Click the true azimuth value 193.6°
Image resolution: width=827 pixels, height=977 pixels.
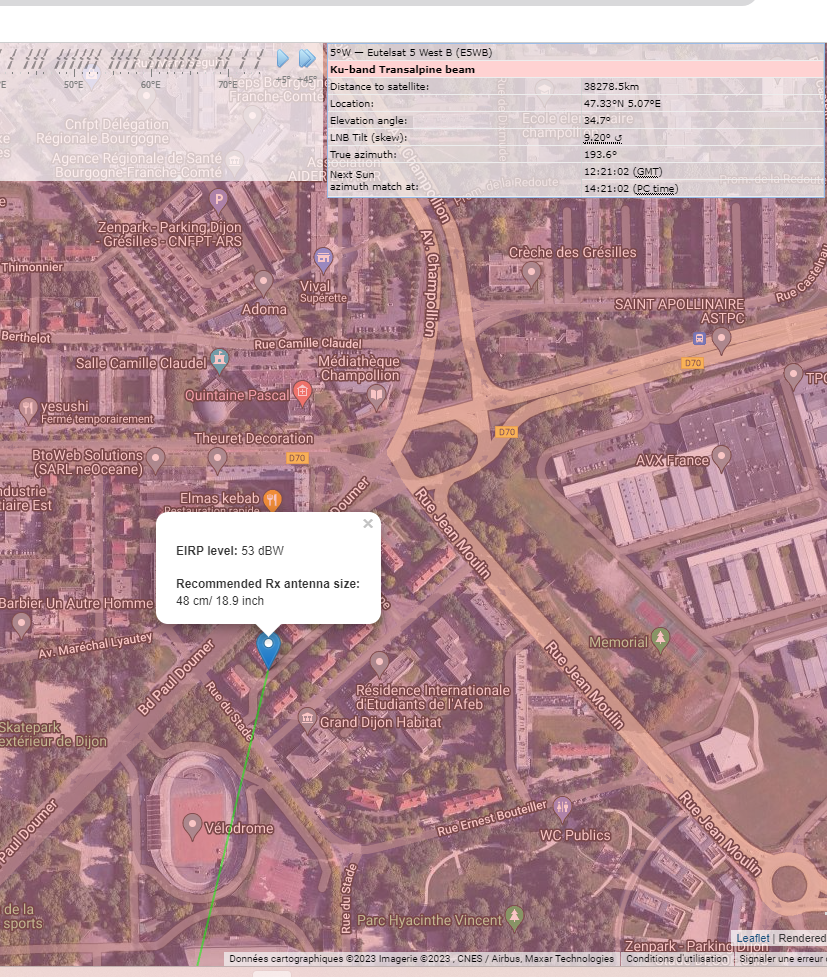(600, 155)
